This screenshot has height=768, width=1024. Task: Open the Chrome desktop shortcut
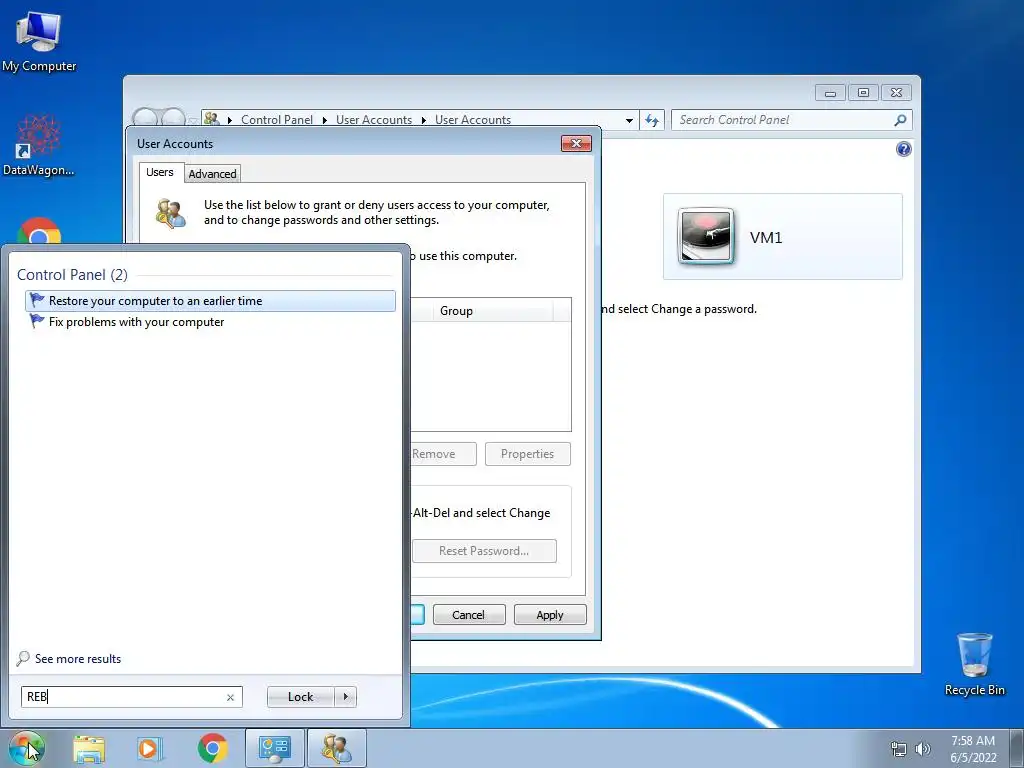(39, 232)
